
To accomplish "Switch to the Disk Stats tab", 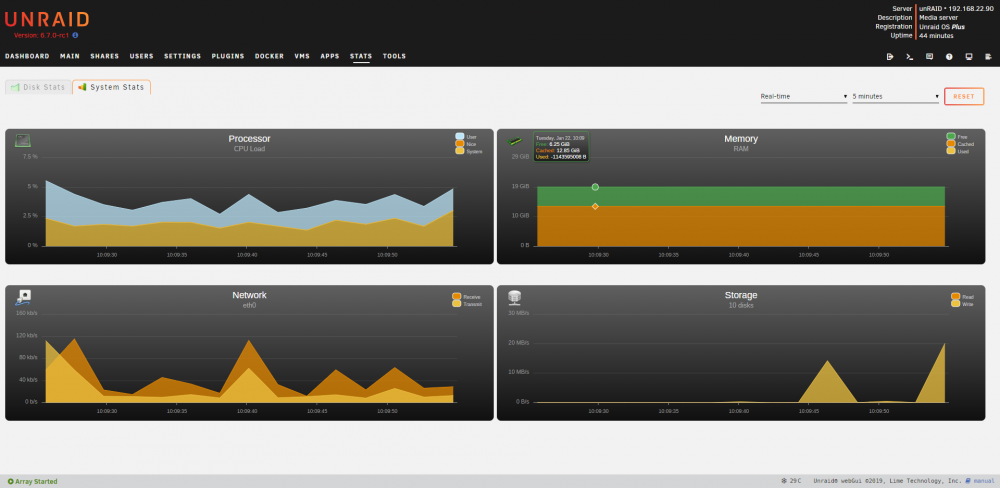I will tap(38, 87).
